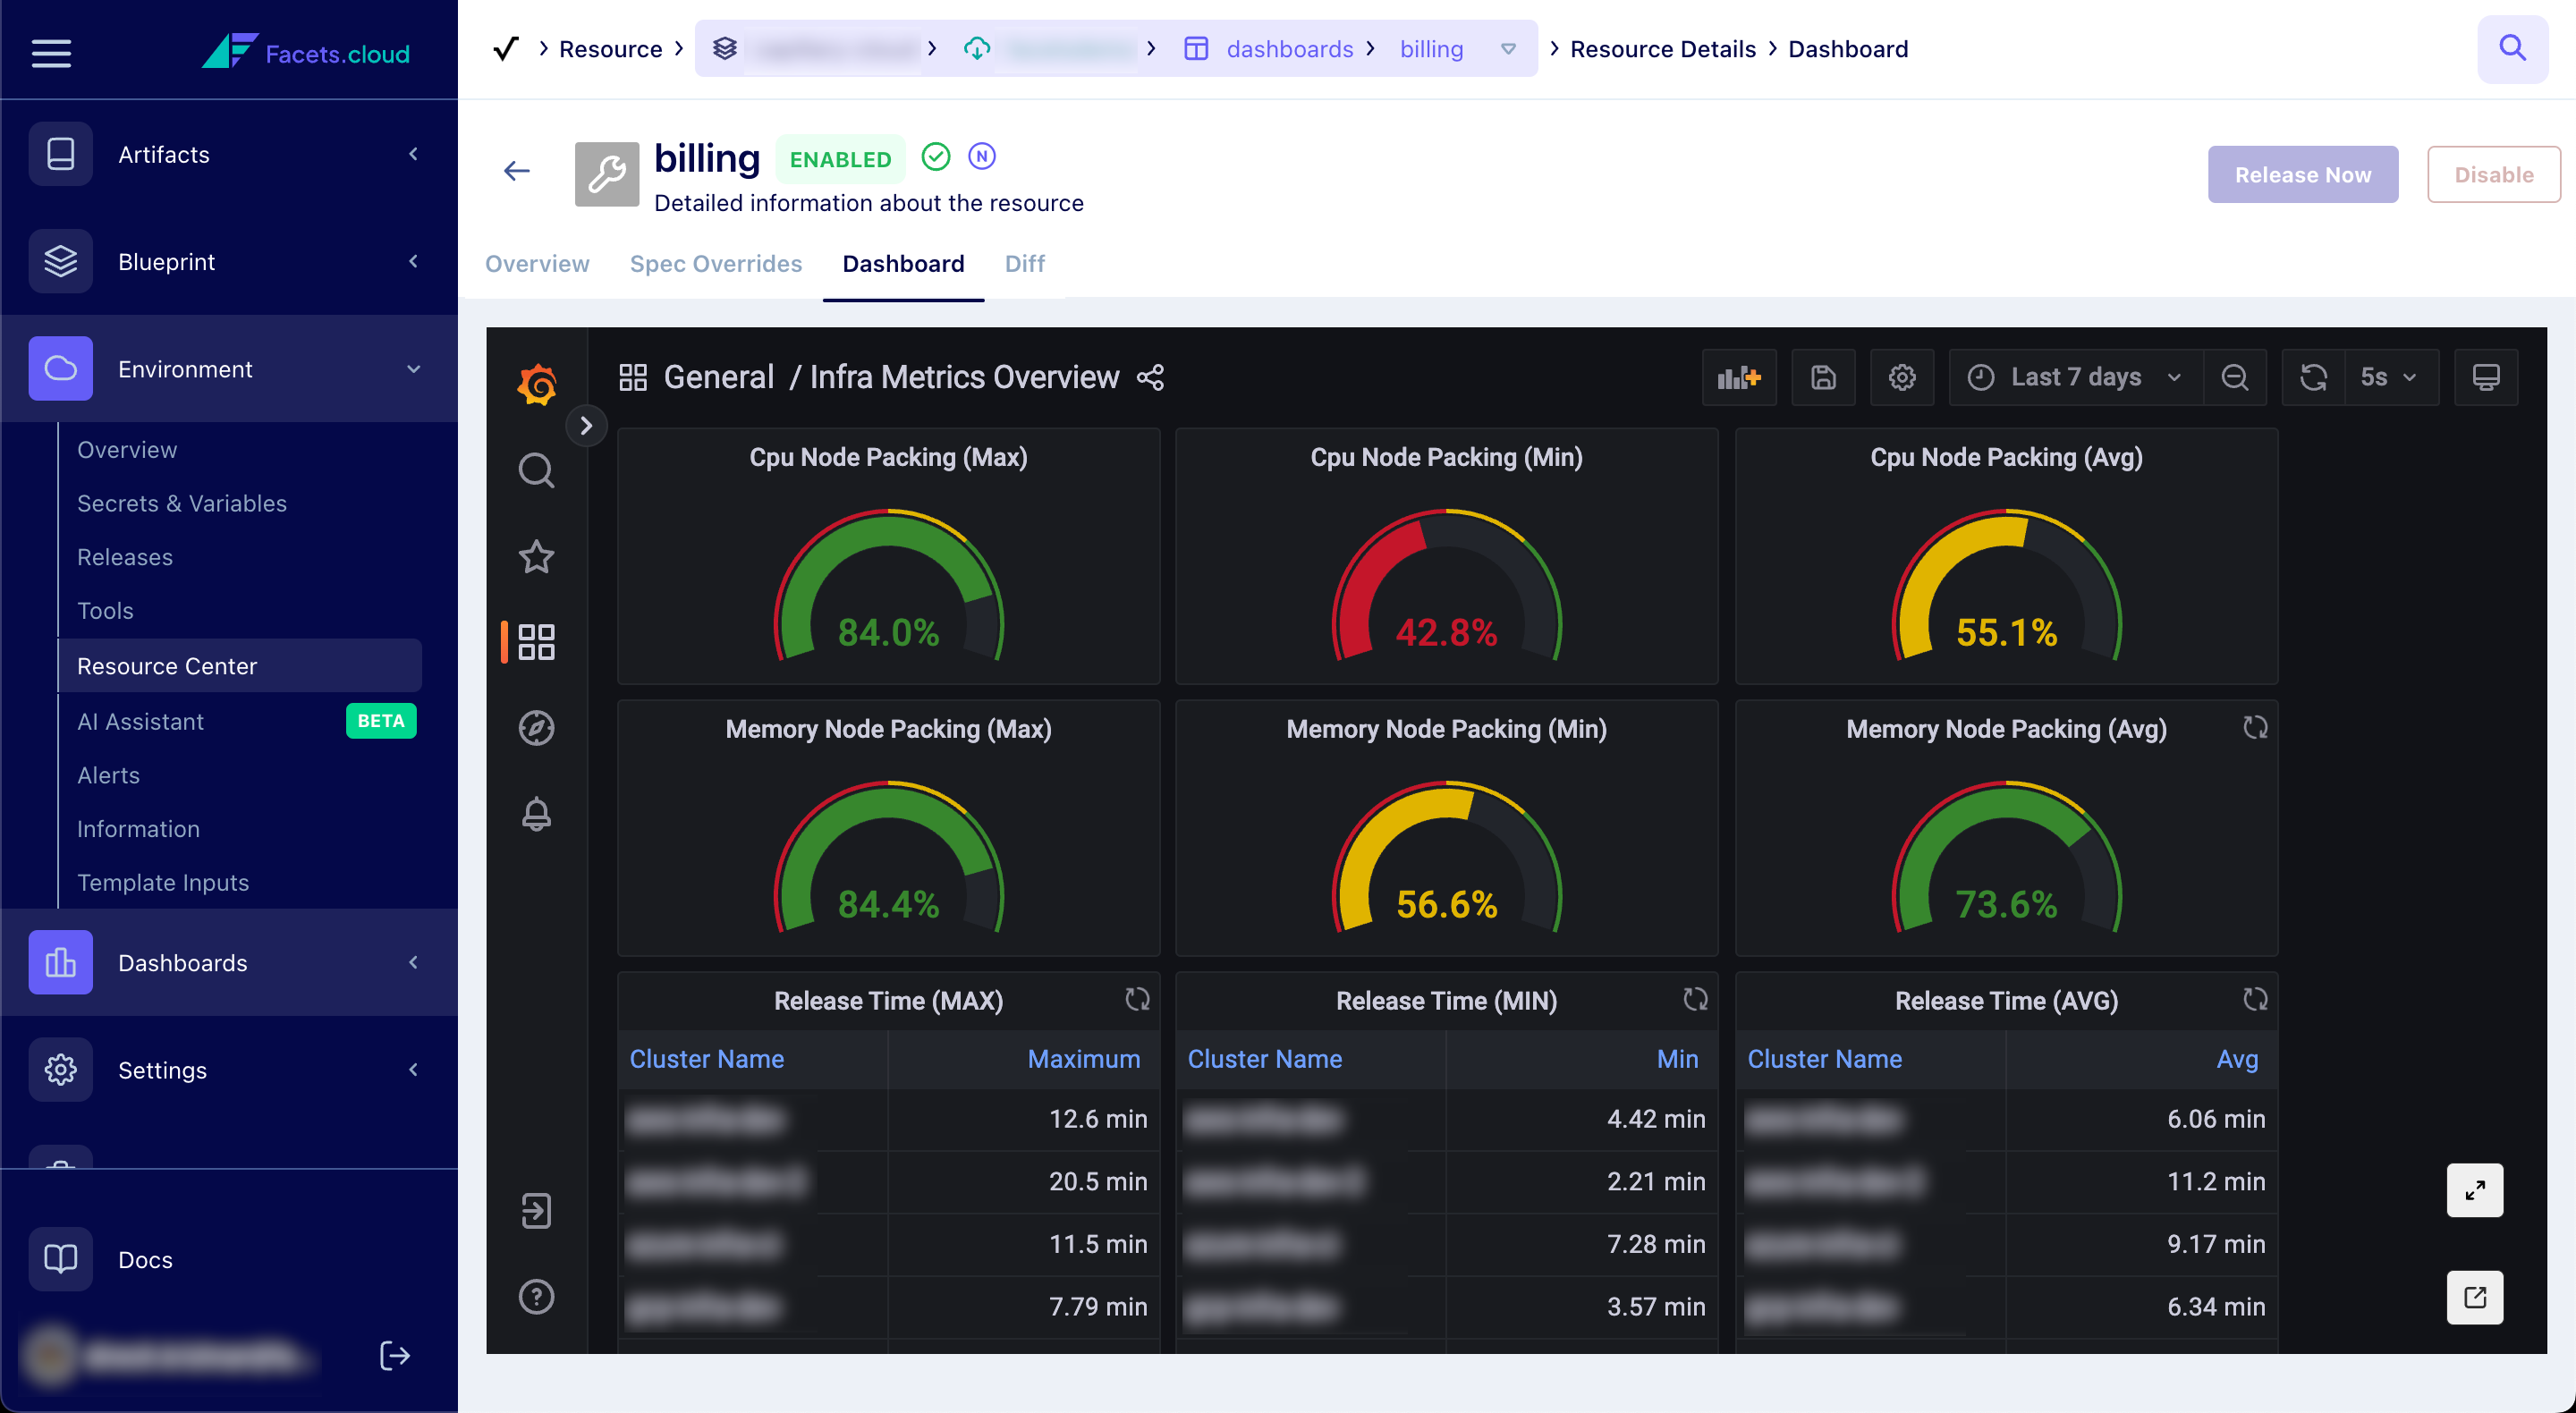Open the Releases menu item

125,557
